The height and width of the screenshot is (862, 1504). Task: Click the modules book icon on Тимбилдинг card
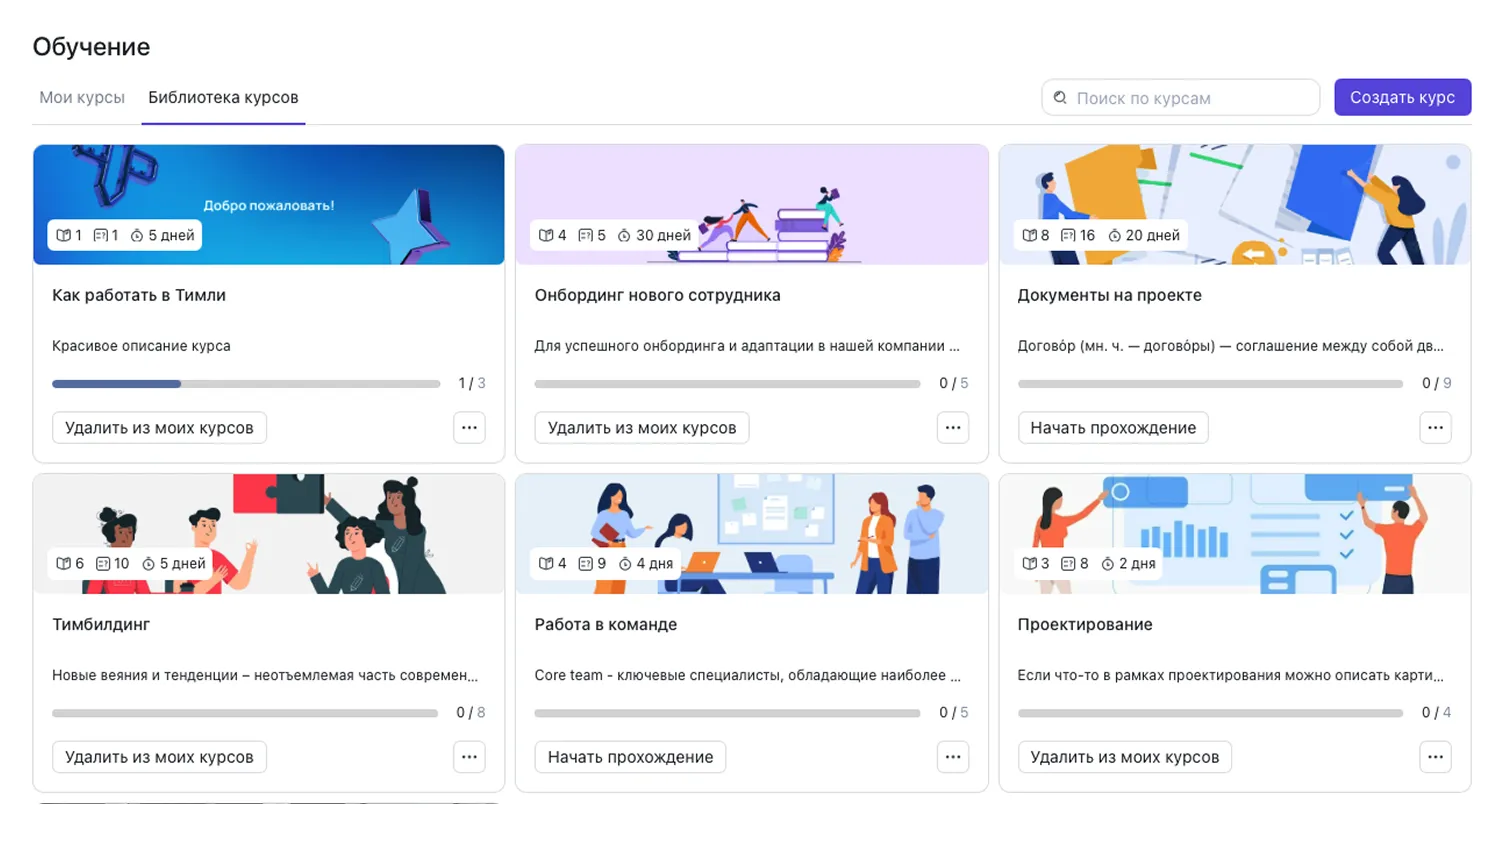tap(64, 564)
